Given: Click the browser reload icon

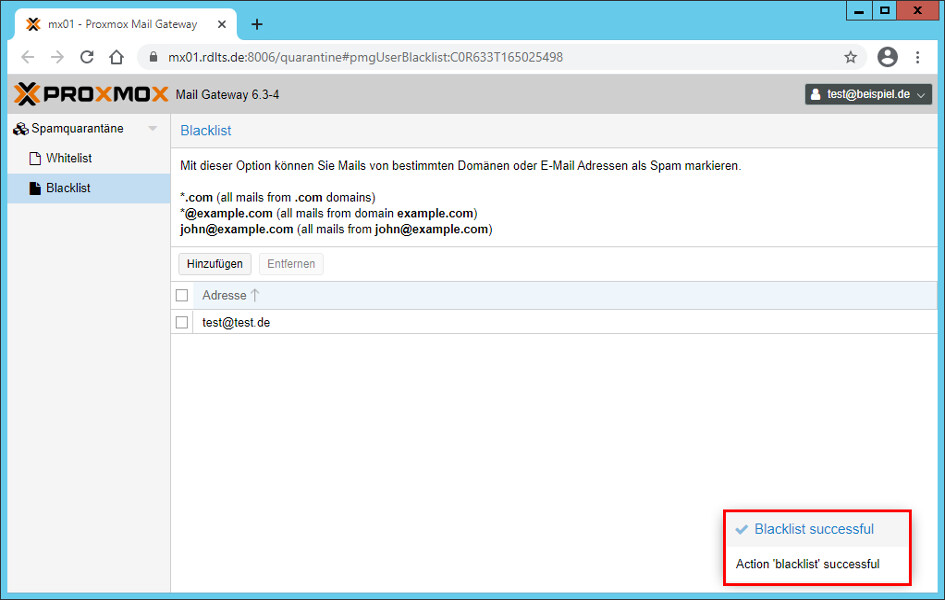Looking at the screenshot, I should tap(87, 57).
